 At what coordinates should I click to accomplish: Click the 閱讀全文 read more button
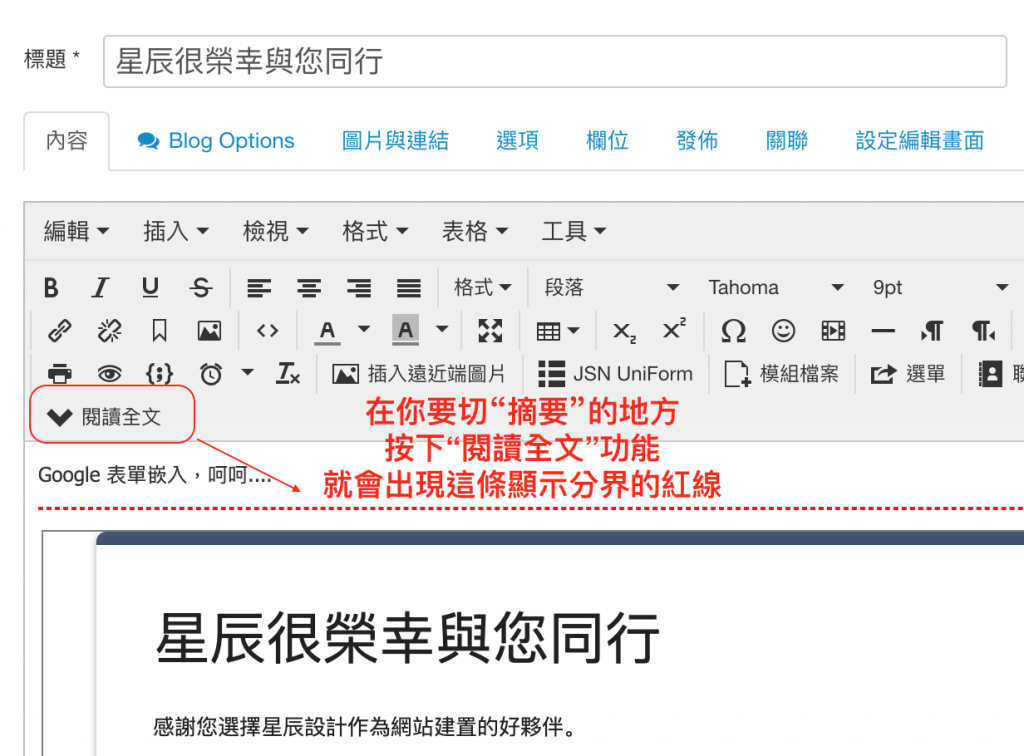(111, 416)
